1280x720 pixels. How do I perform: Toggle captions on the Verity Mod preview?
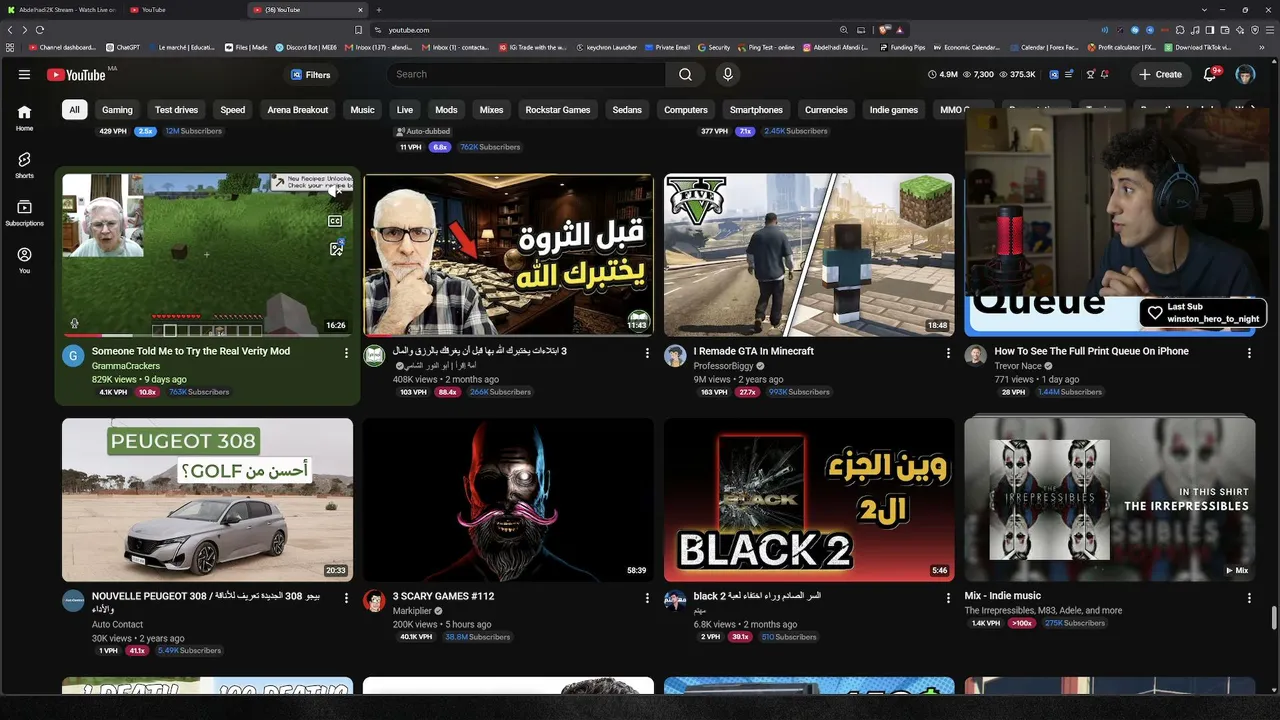click(x=336, y=221)
